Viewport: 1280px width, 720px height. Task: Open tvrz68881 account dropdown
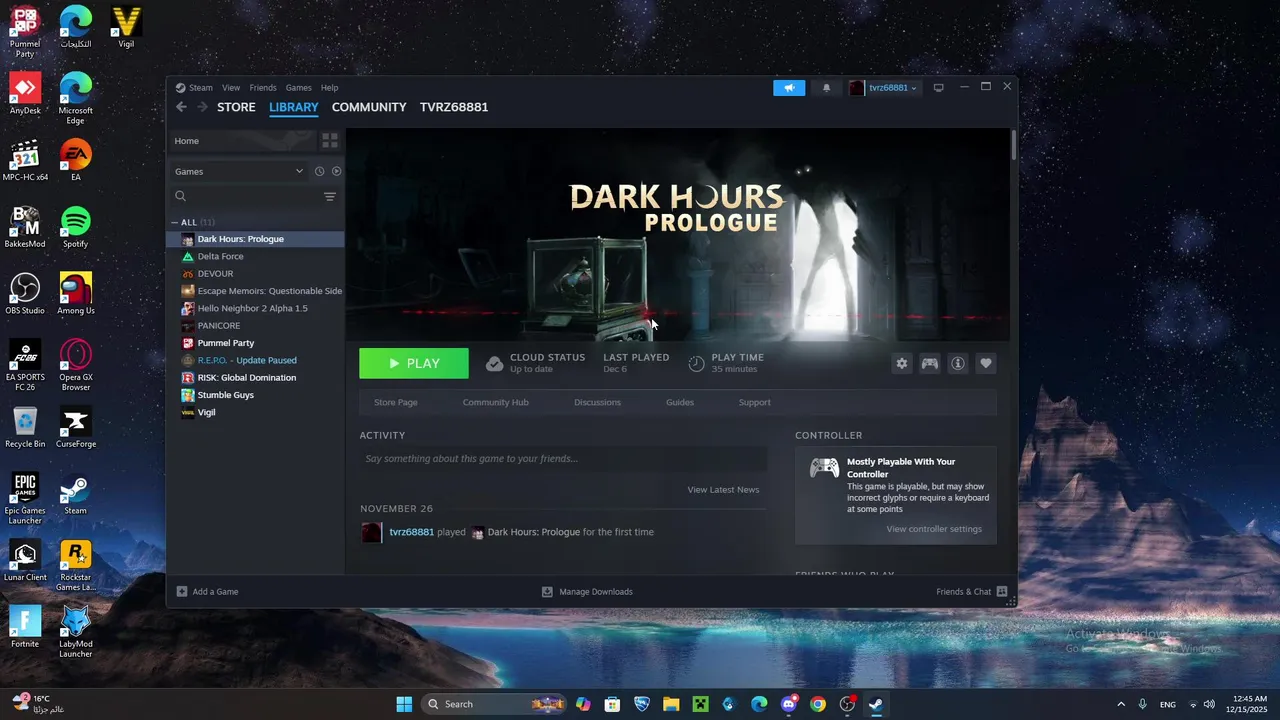pyautogui.click(x=883, y=88)
